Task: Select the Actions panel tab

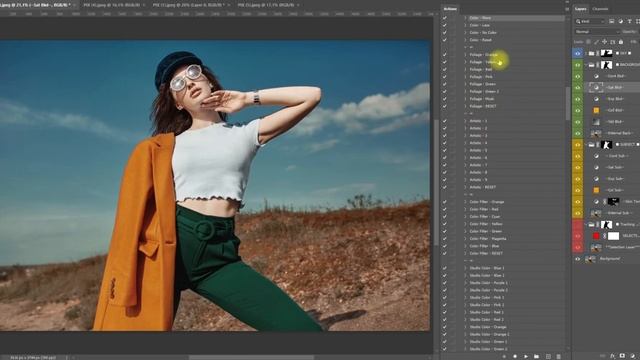Action: (x=450, y=9)
